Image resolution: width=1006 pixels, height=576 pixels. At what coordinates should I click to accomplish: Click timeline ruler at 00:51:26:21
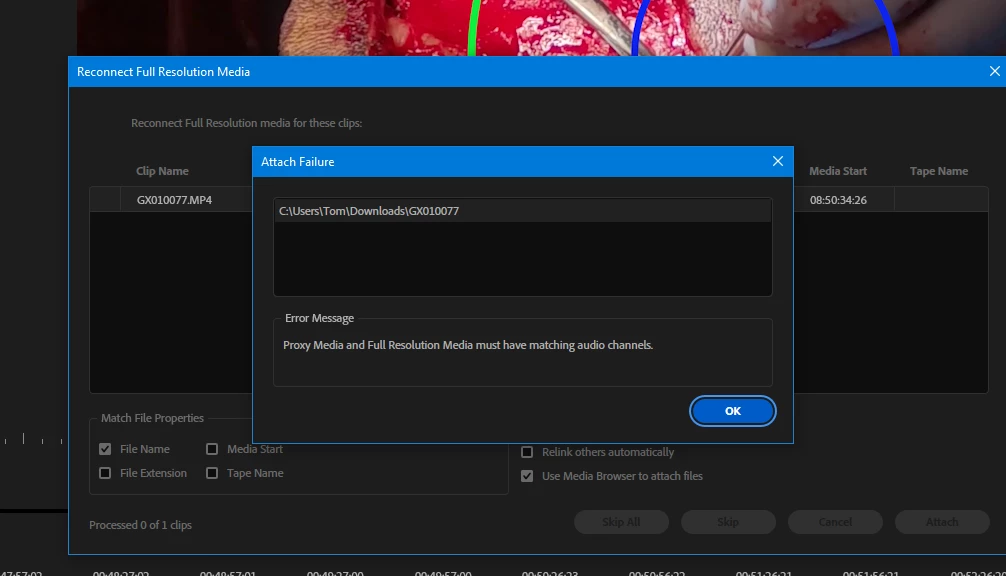[x=763, y=573]
